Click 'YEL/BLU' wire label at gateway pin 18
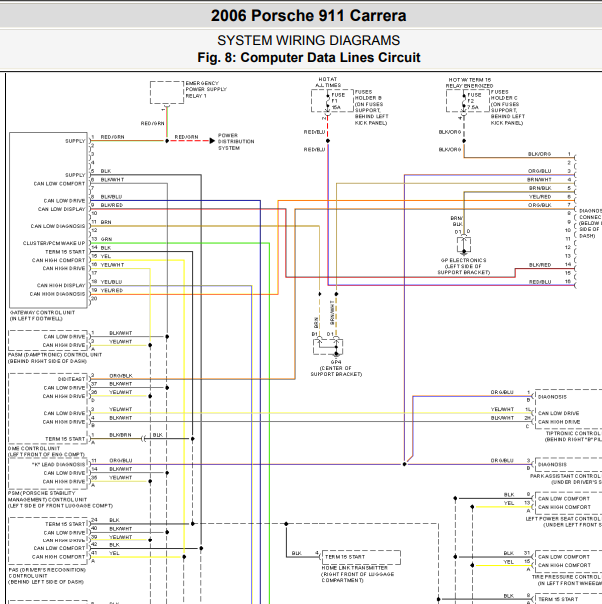The image size is (602, 604). pos(111,282)
